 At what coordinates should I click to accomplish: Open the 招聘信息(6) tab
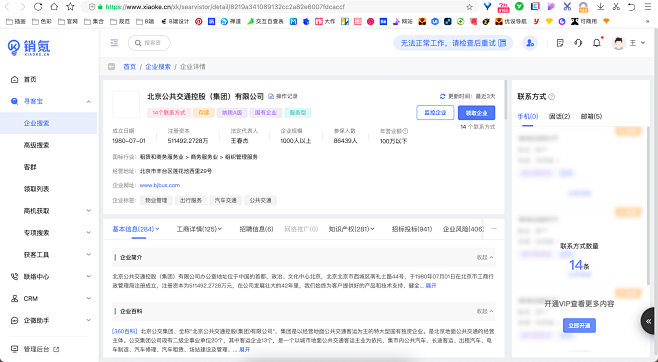(256, 229)
